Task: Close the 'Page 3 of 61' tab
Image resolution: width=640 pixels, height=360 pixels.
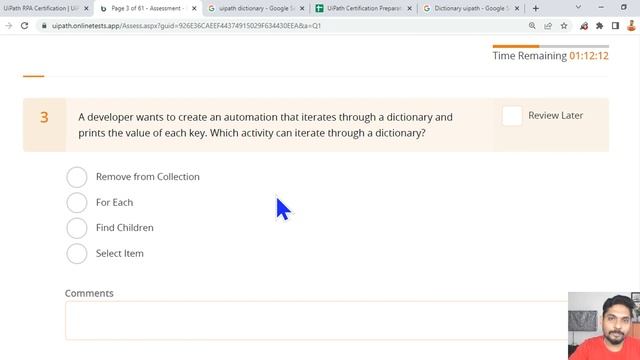Action: (x=194, y=8)
